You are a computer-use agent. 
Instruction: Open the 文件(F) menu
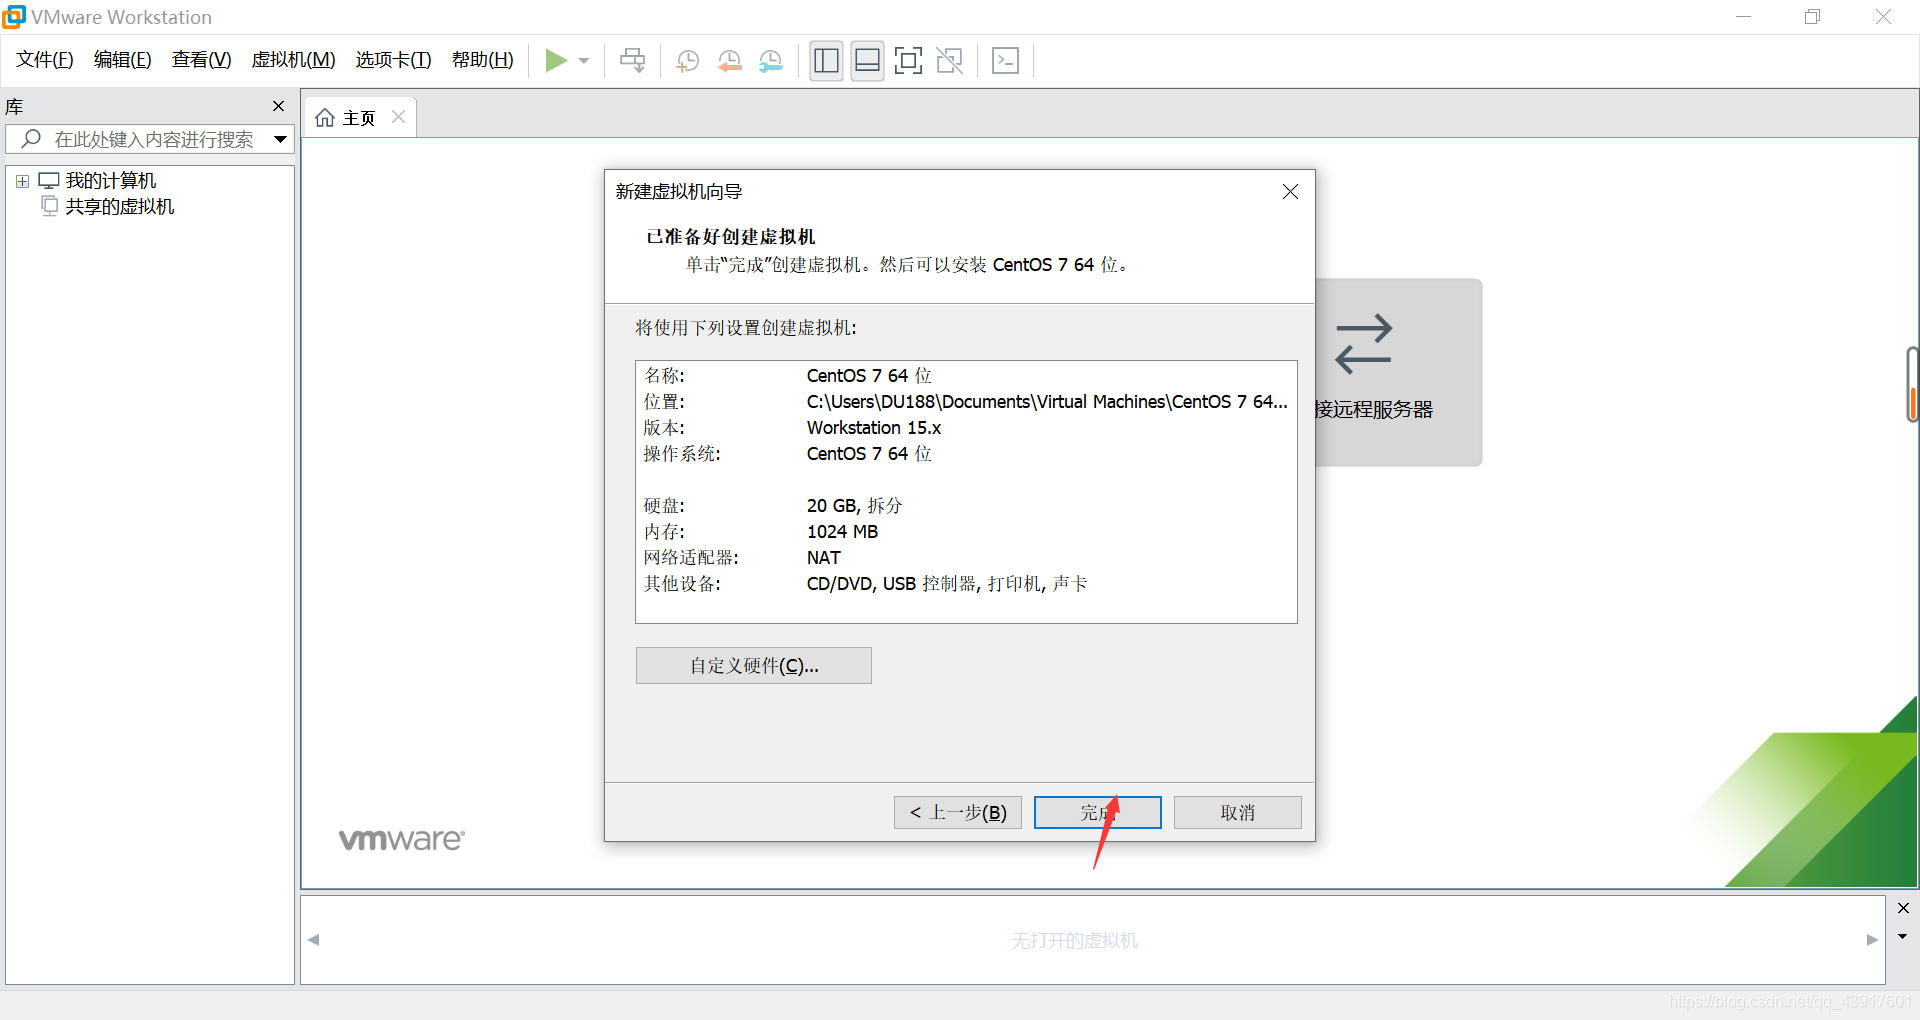click(x=45, y=60)
